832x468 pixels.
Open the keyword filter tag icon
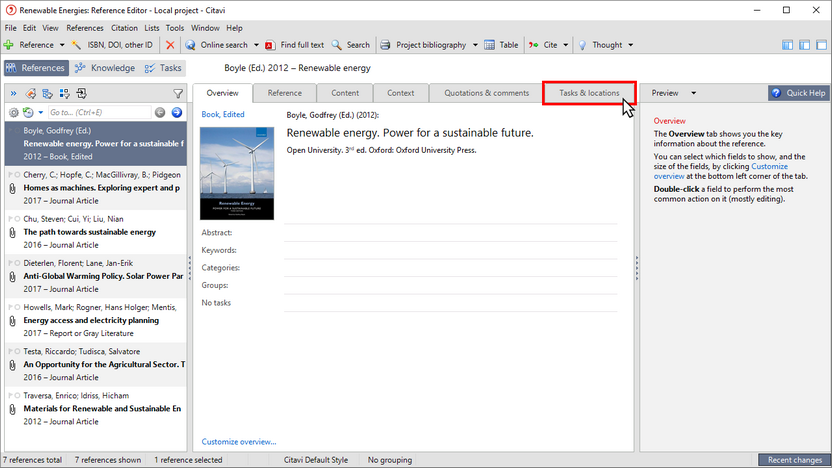(x=31, y=93)
